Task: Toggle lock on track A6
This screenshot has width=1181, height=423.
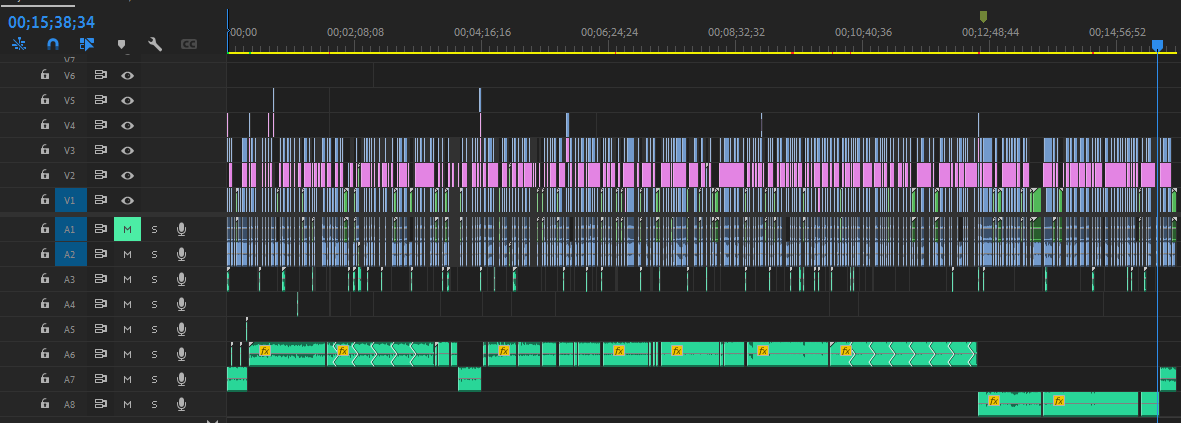Action: point(44,354)
